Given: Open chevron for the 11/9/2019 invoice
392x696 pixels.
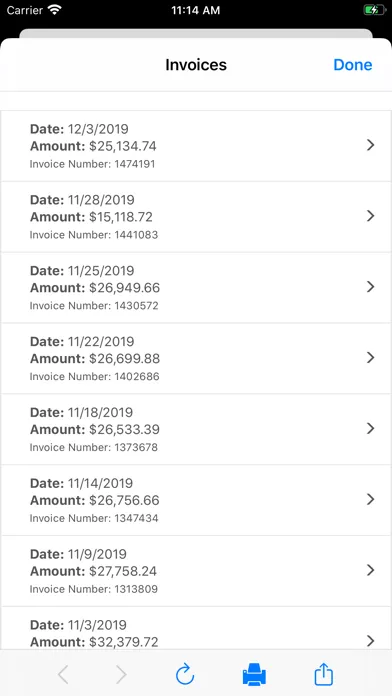Looking at the screenshot, I should click(x=370, y=570).
